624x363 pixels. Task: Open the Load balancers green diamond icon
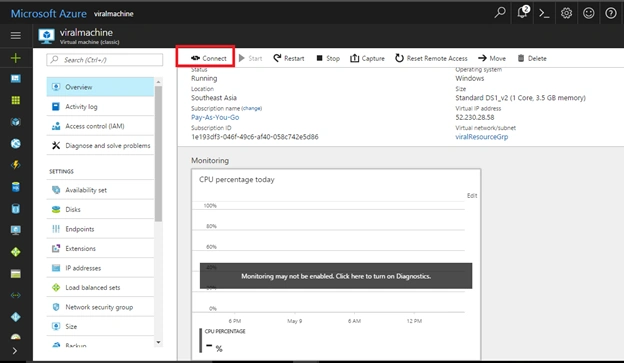[x=16, y=252]
